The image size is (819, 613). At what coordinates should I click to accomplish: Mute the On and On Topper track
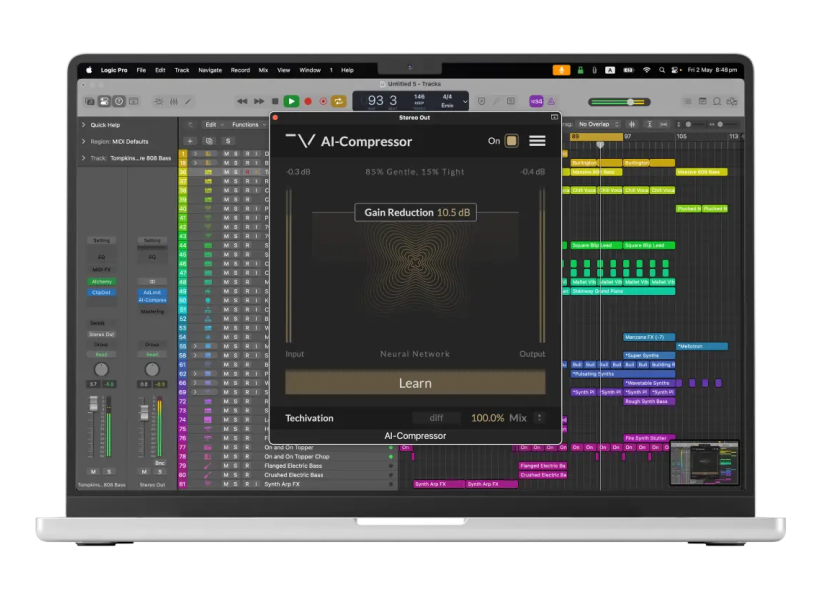click(x=226, y=447)
